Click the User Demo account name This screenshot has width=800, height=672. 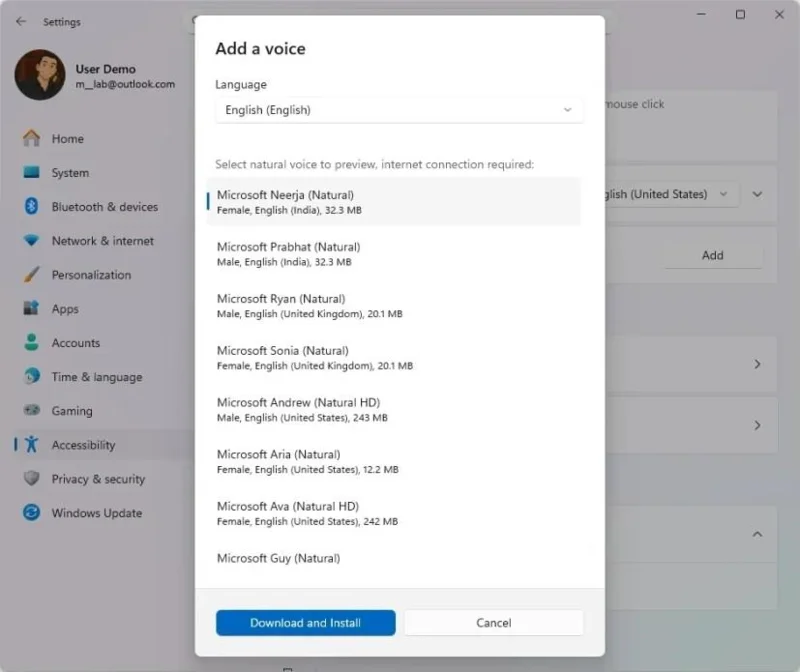pyautogui.click(x=106, y=69)
